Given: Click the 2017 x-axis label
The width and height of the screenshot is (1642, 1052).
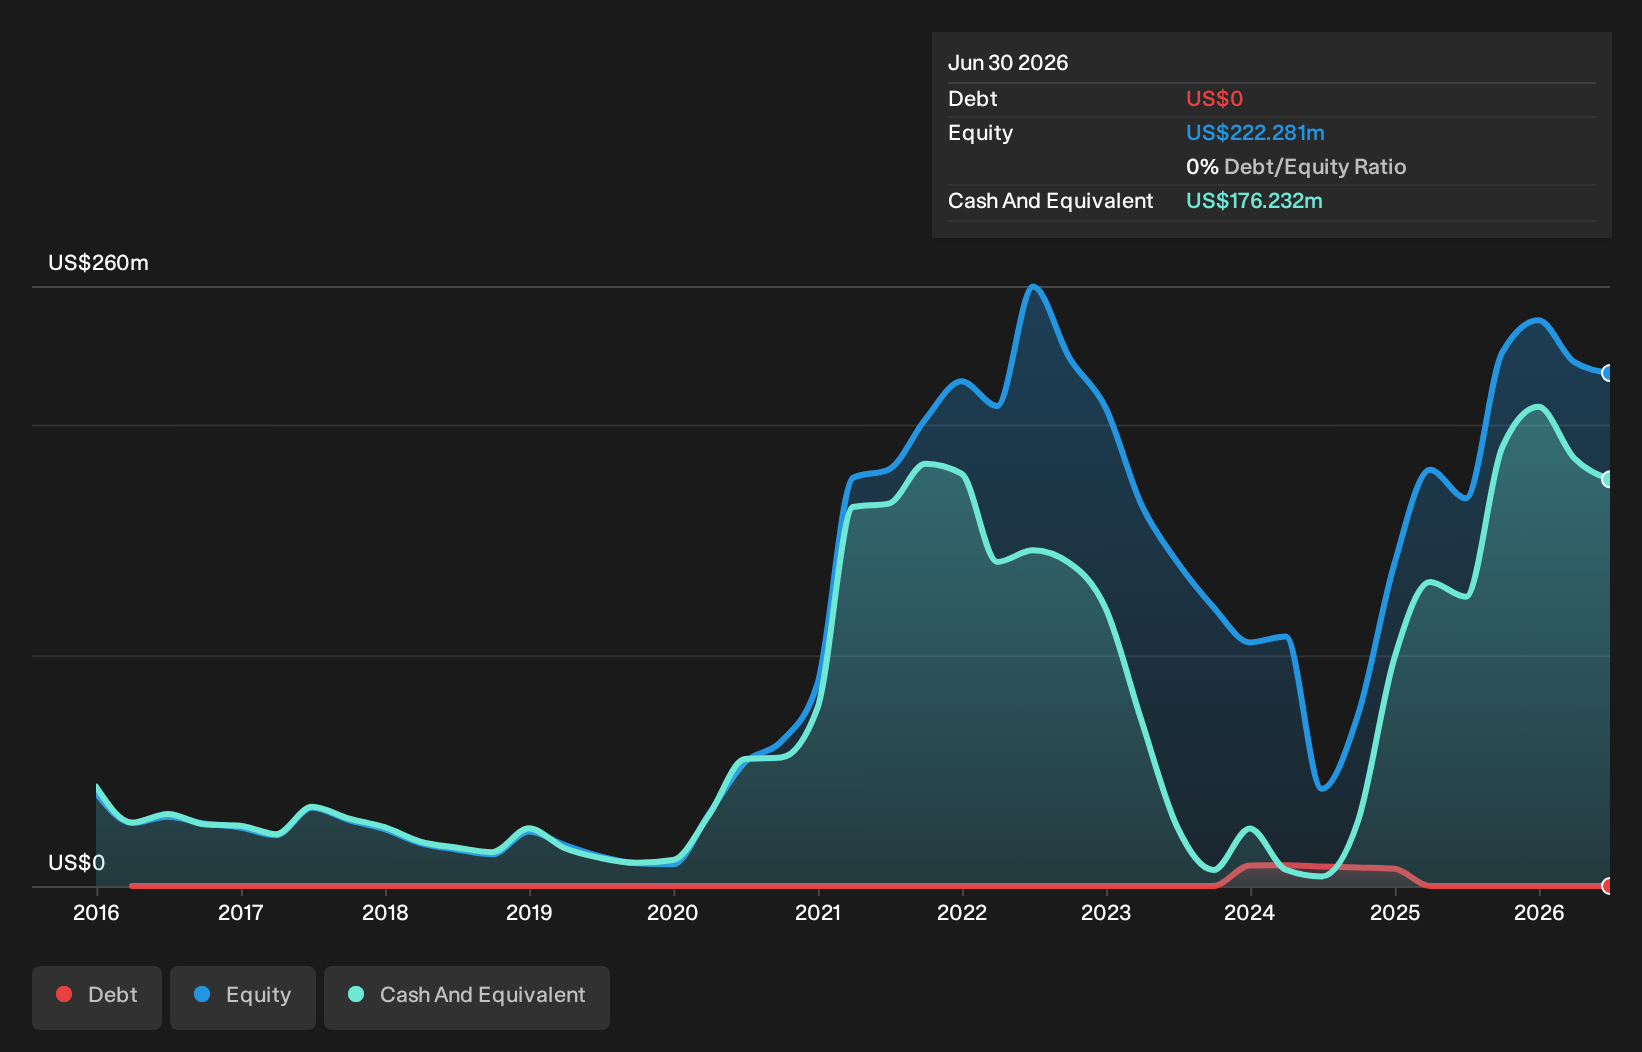Looking at the screenshot, I should click(241, 912).
